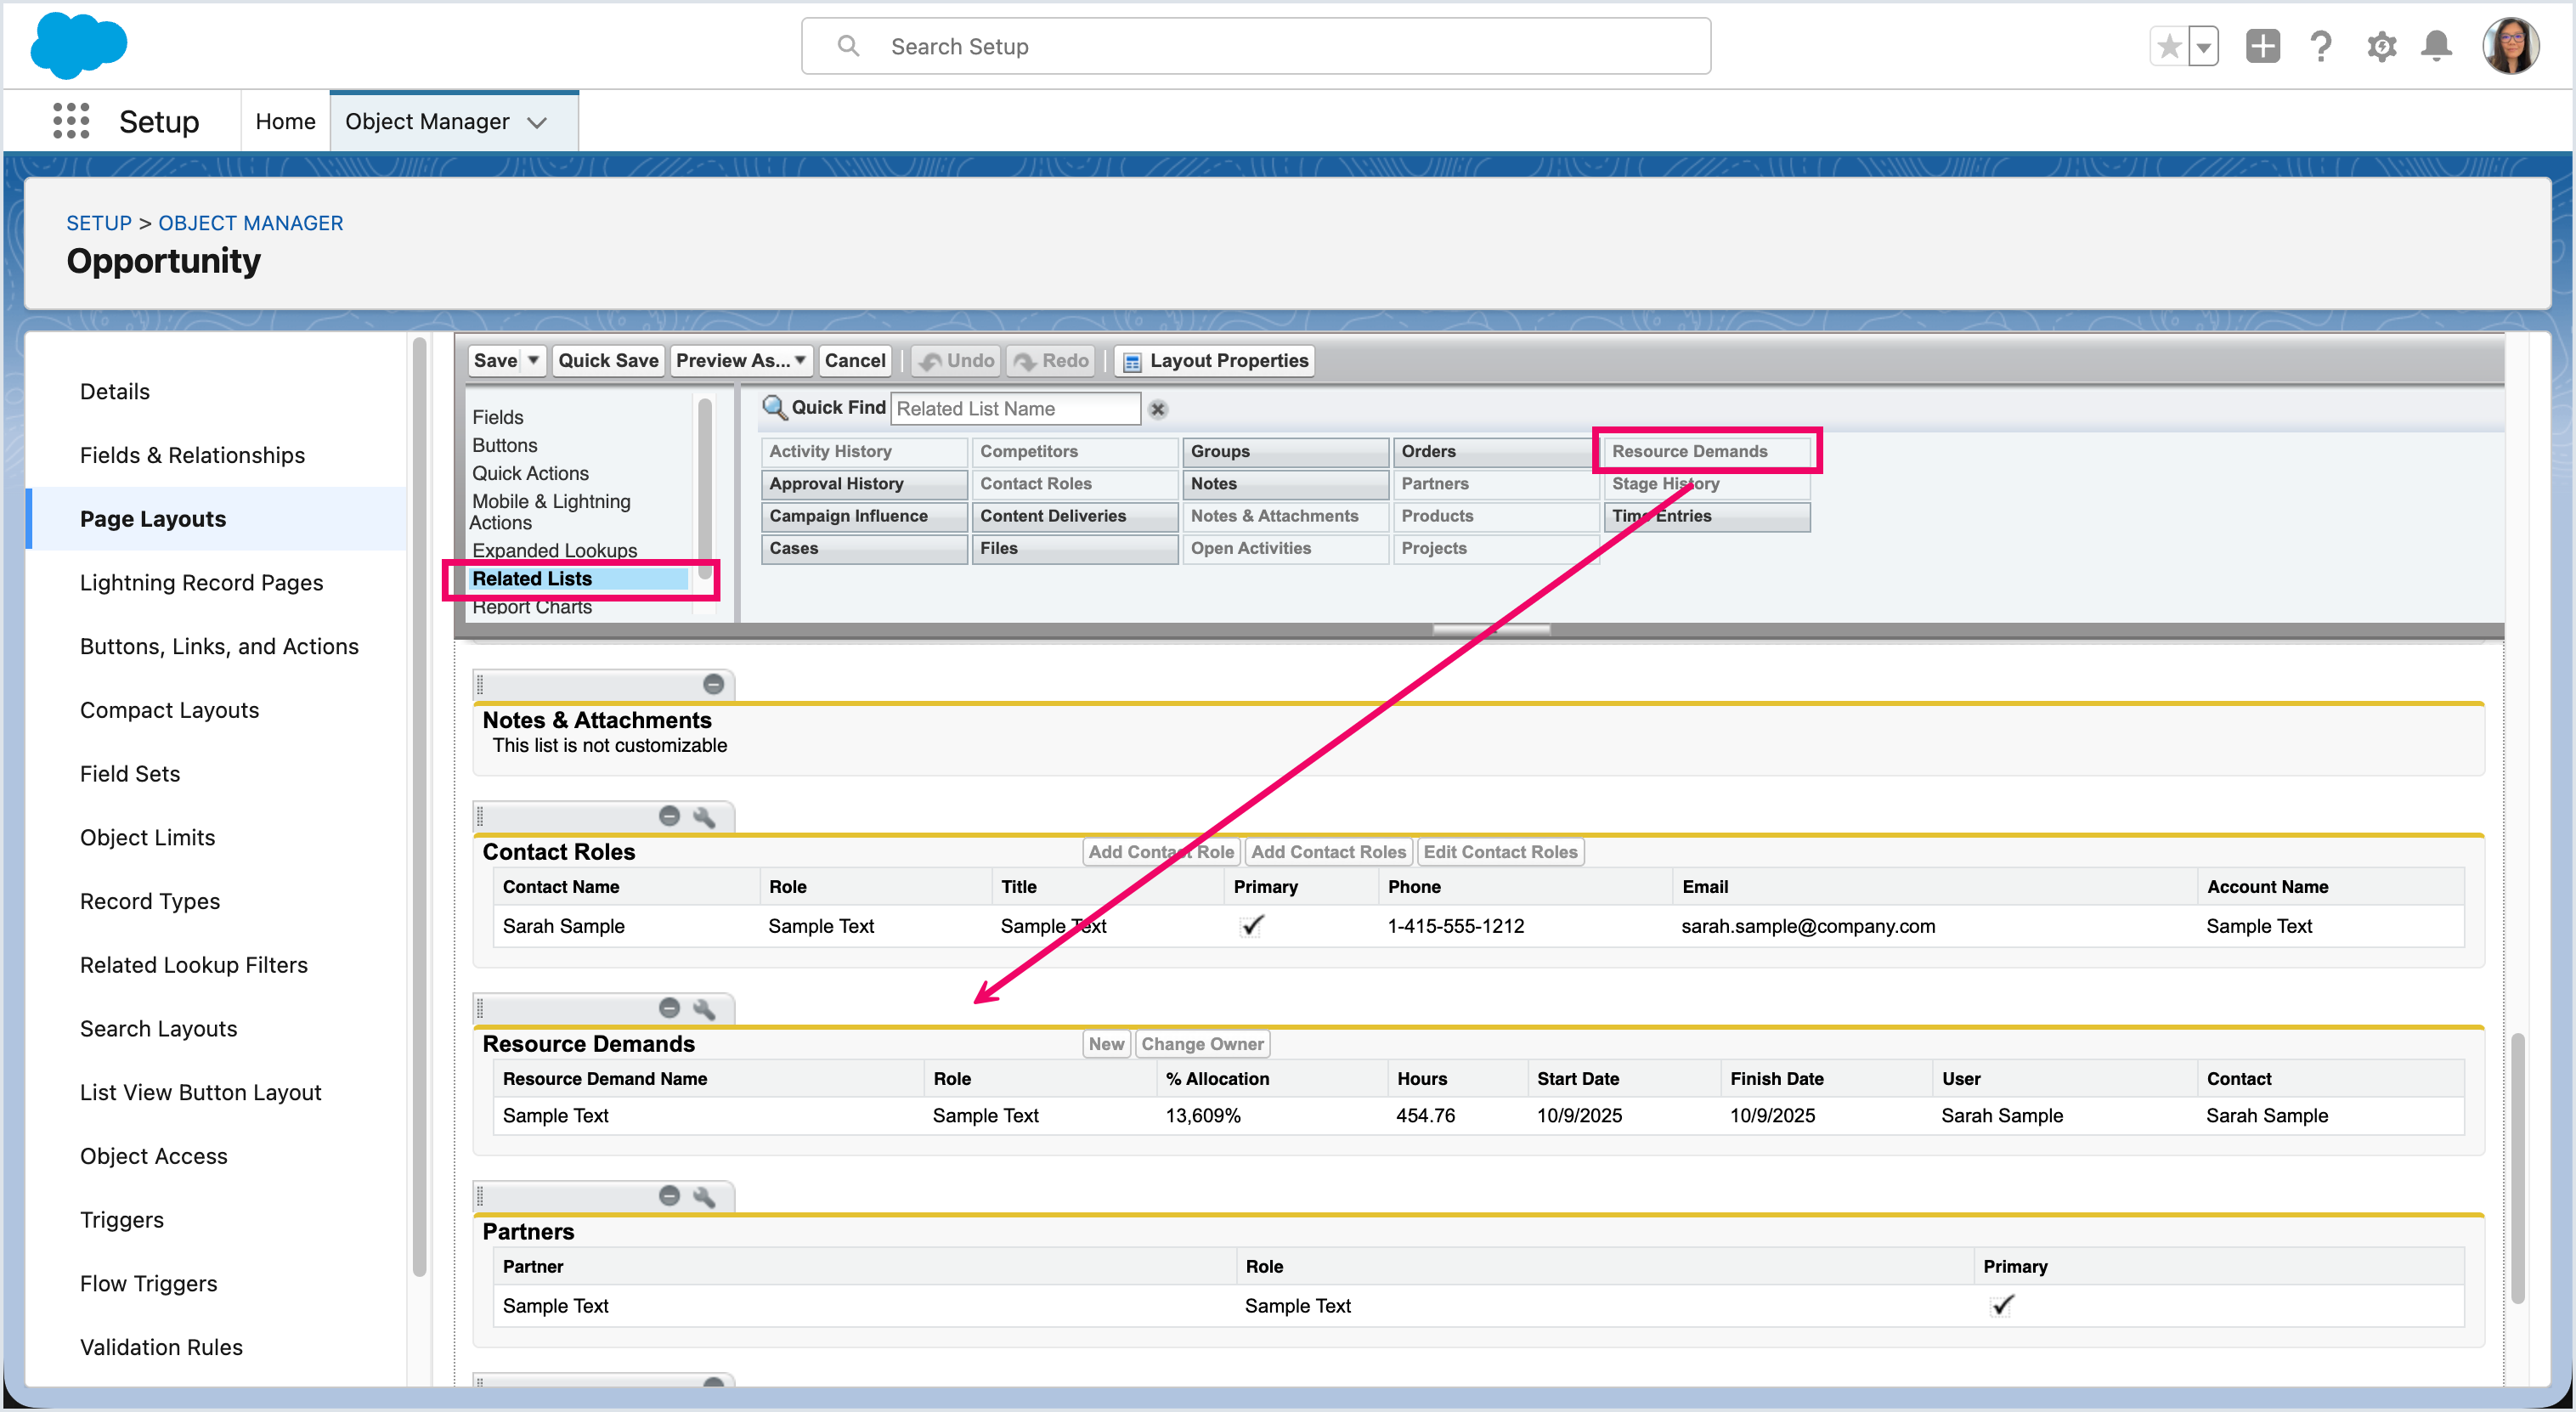
Task: Remove the Partners related list
Action: [670, 1196]
